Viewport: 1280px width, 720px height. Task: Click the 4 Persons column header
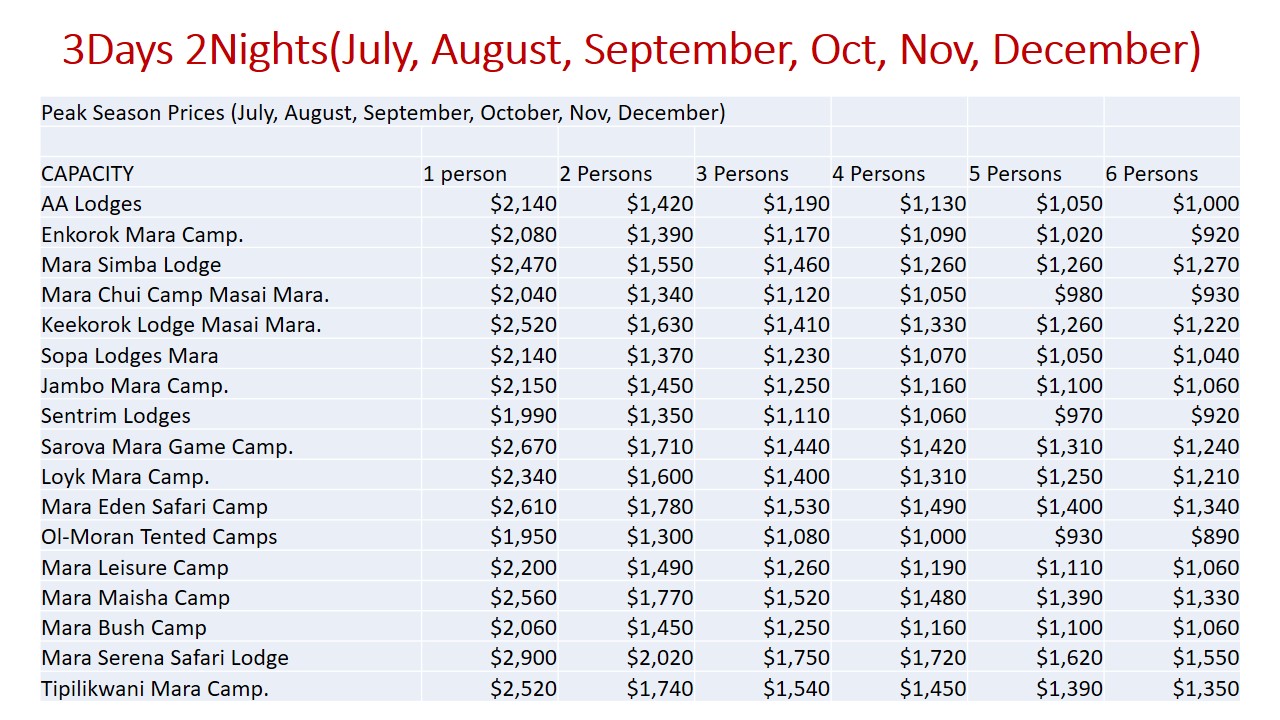(x=878, y=174)
